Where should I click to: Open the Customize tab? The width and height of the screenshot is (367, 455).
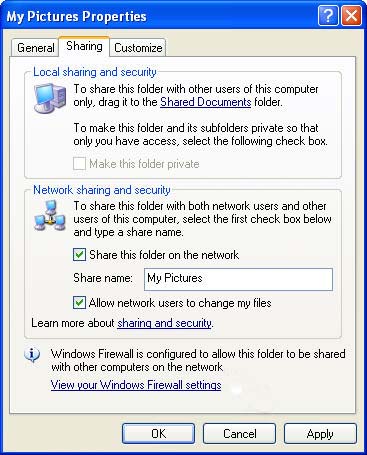(x=138, y=48)
